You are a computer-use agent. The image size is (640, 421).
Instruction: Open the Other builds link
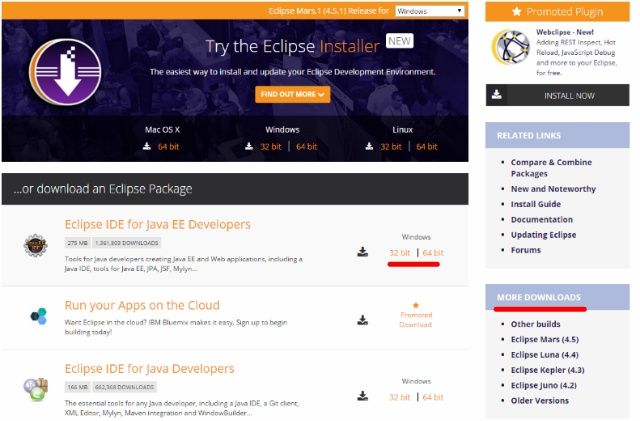536,324
